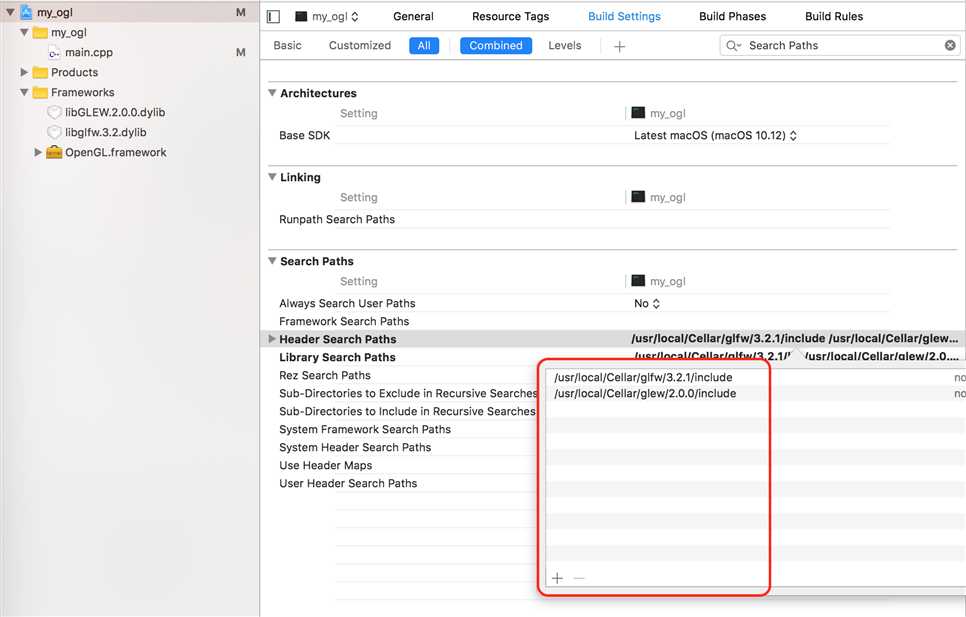966x617 pixels.
Task: Open the my_ogl target selector dropdown
Action: [327, 17]
